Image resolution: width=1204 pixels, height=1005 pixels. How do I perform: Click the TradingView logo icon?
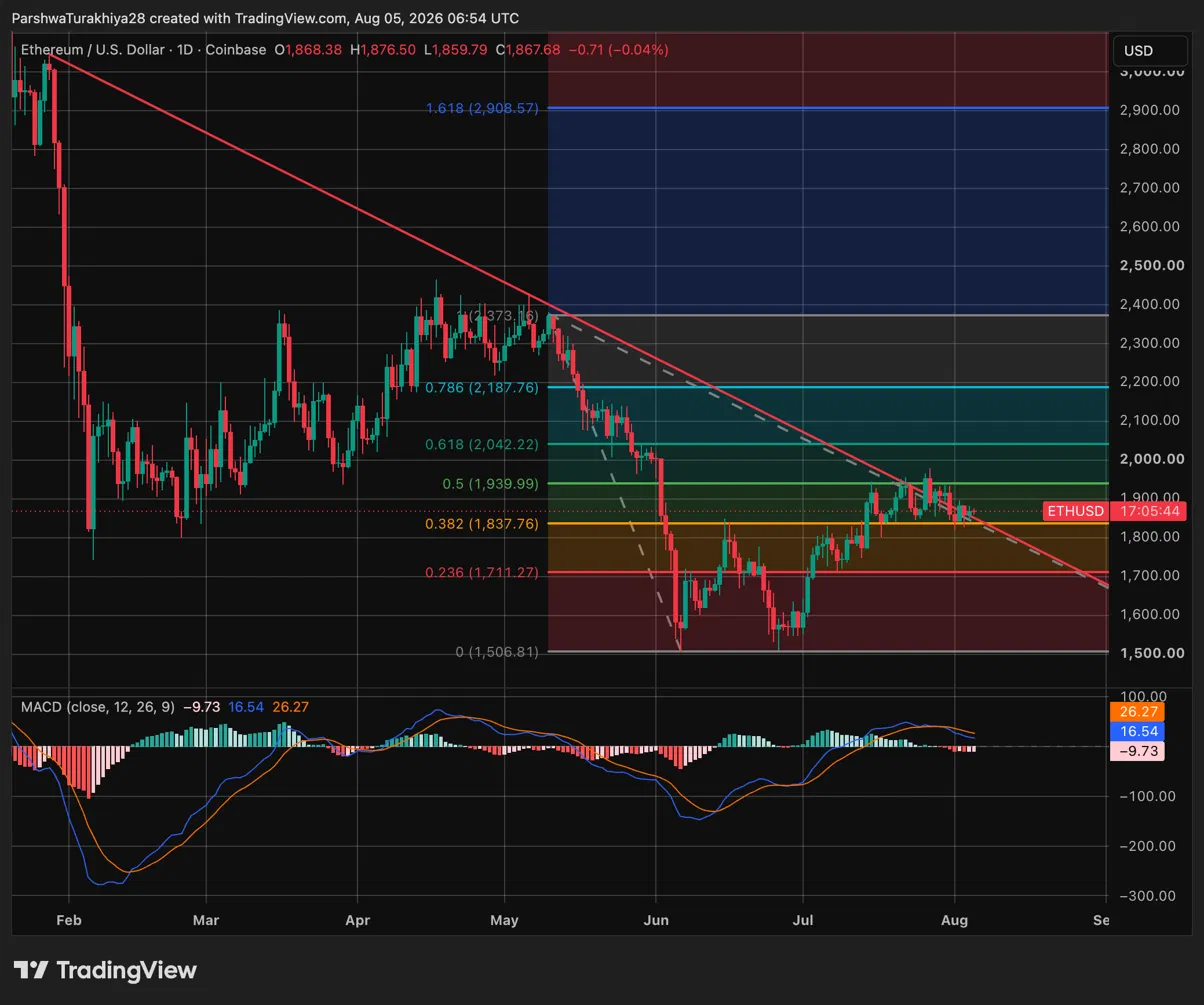tap(31, 970)
